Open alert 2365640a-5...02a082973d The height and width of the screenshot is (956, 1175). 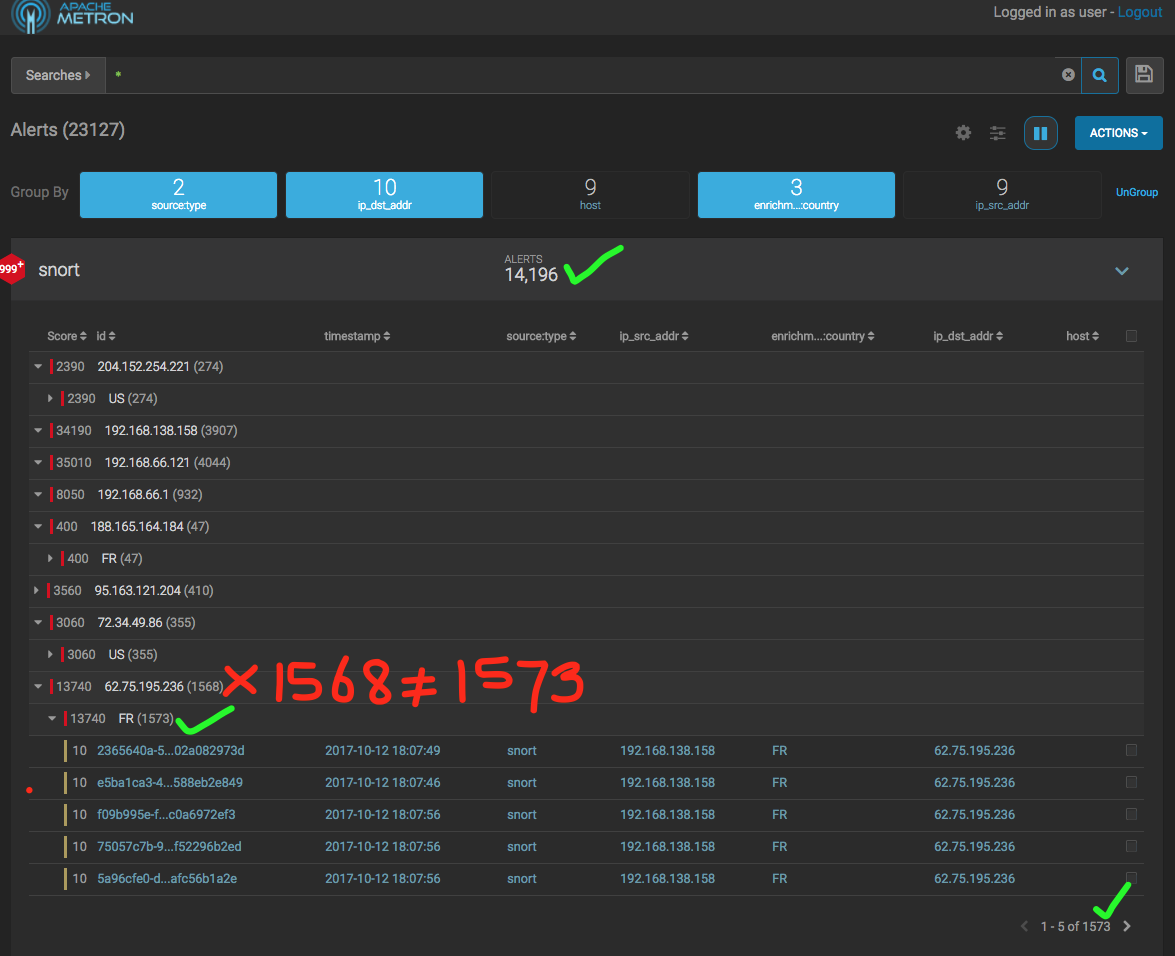(x=171, y=751)
